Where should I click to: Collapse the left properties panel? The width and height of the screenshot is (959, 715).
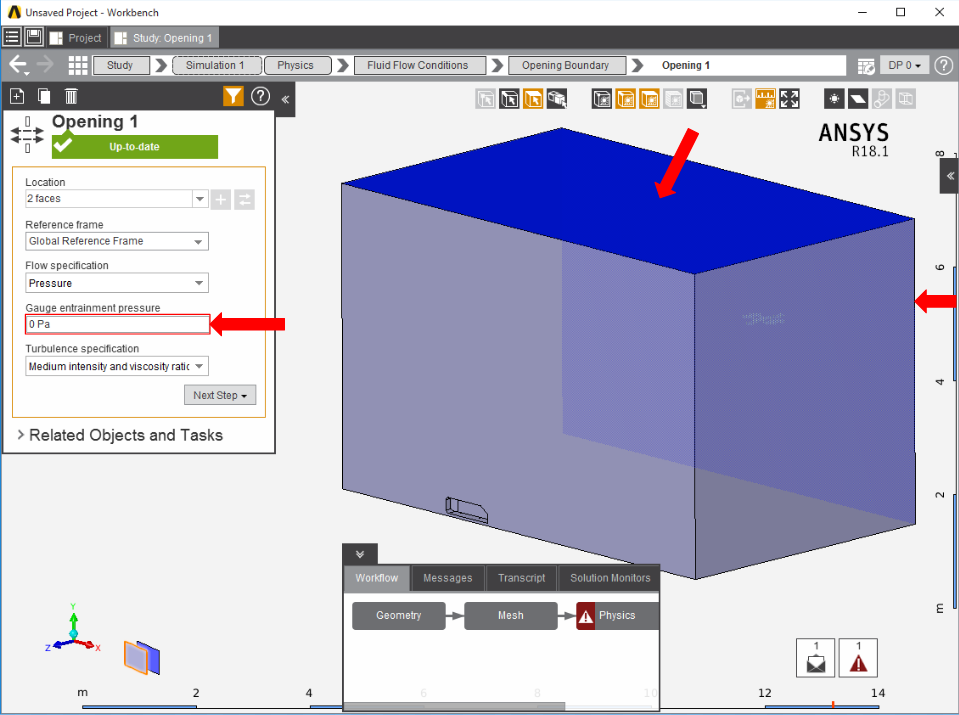click(x=285, y=99)
